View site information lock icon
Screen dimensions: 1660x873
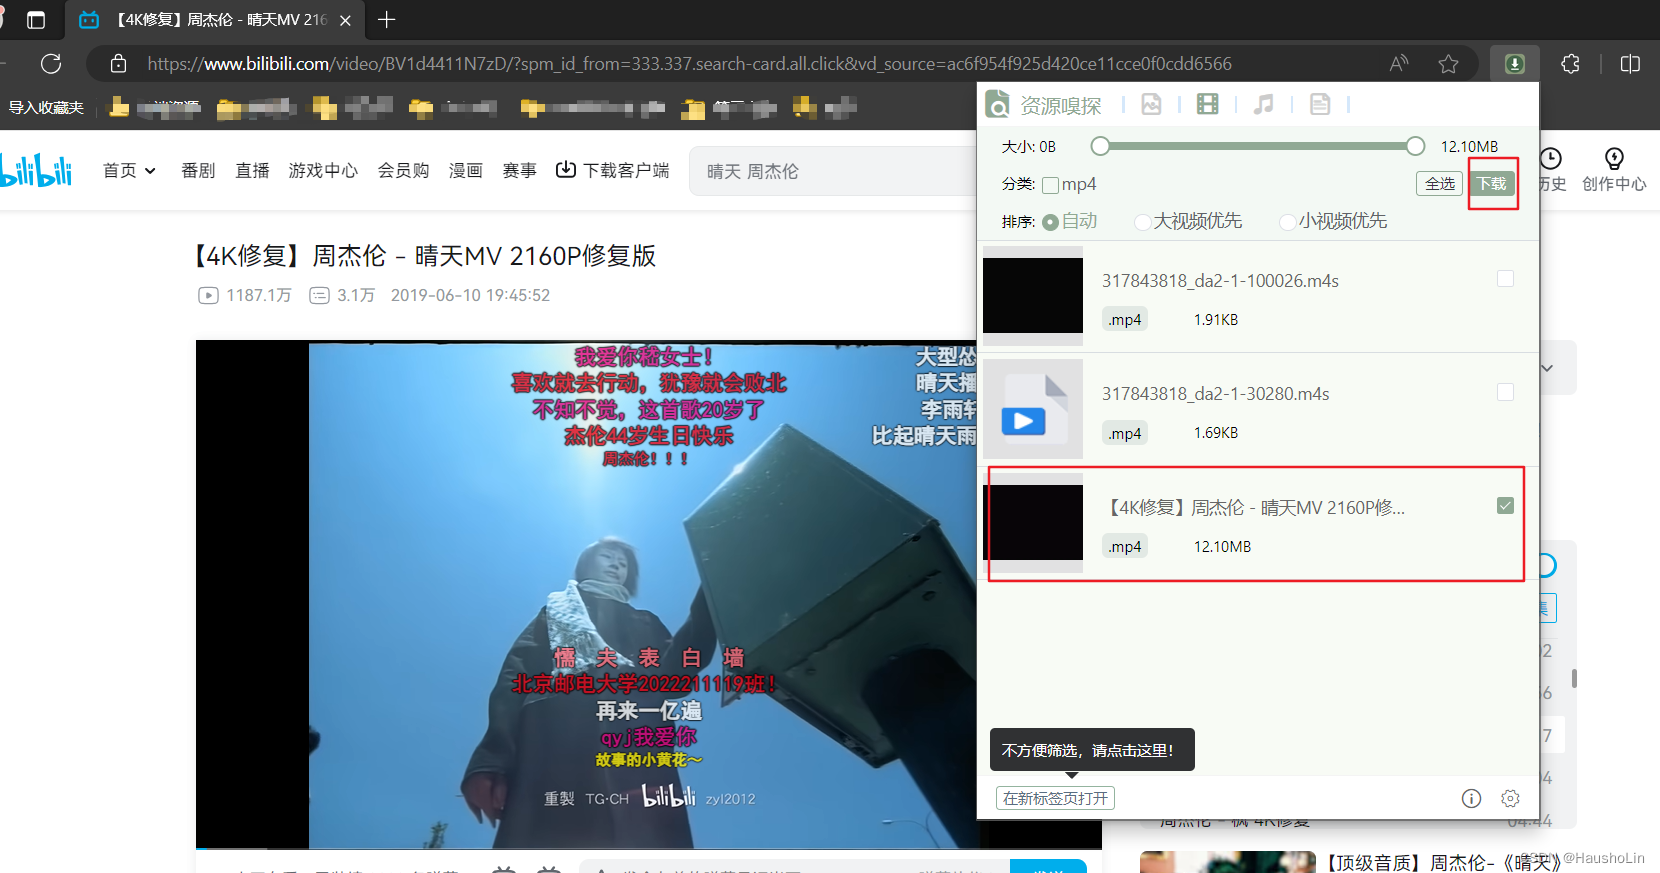pyautogui.click(x=118, y=64)
